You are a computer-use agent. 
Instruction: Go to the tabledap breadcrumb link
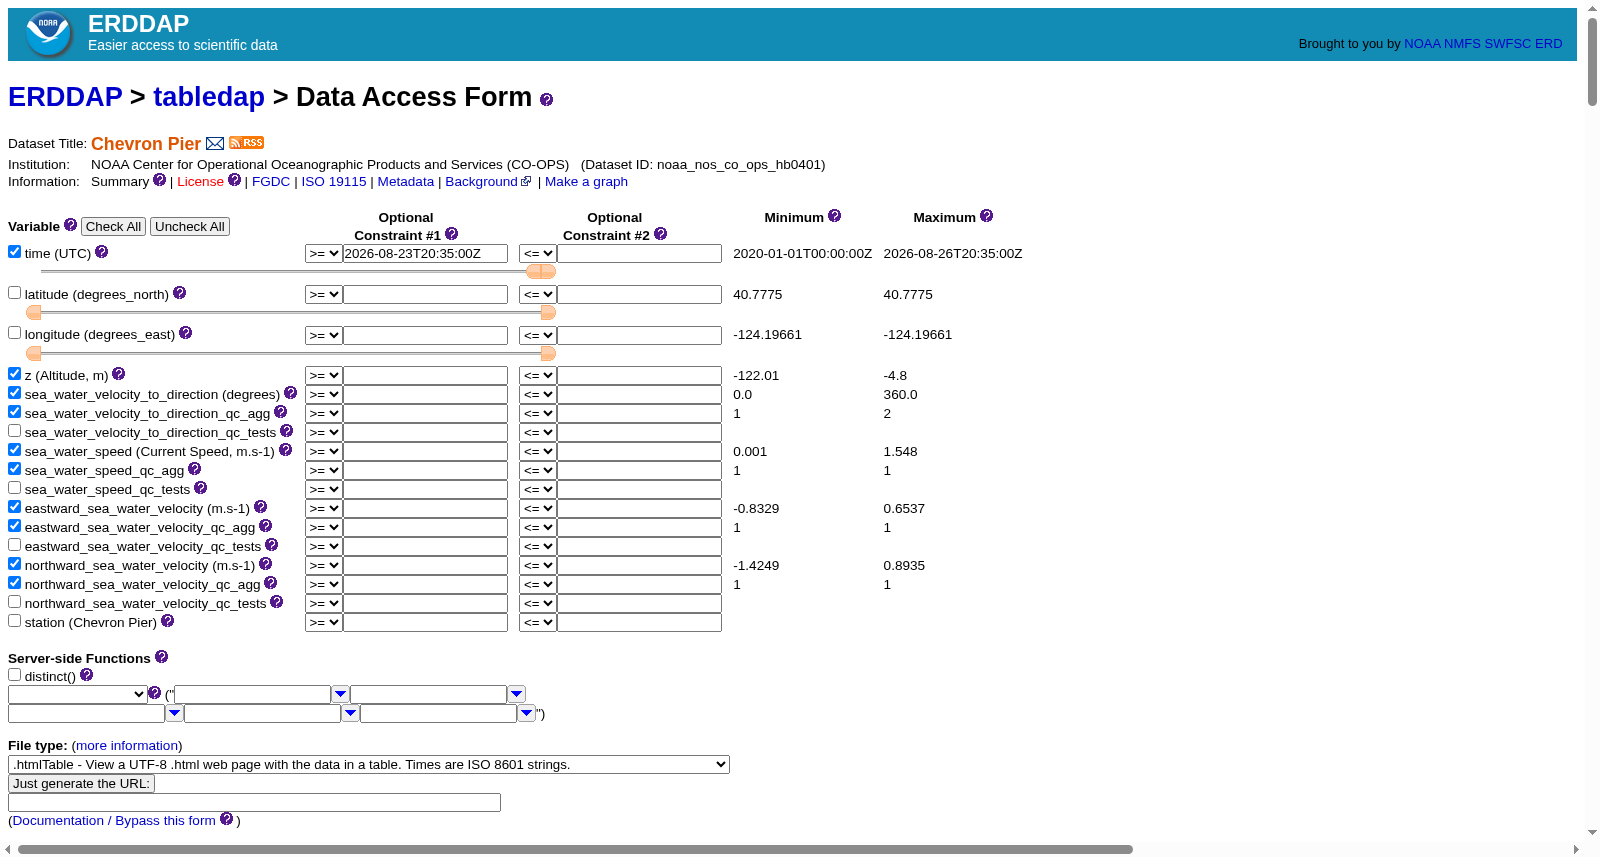click(209, 97)
